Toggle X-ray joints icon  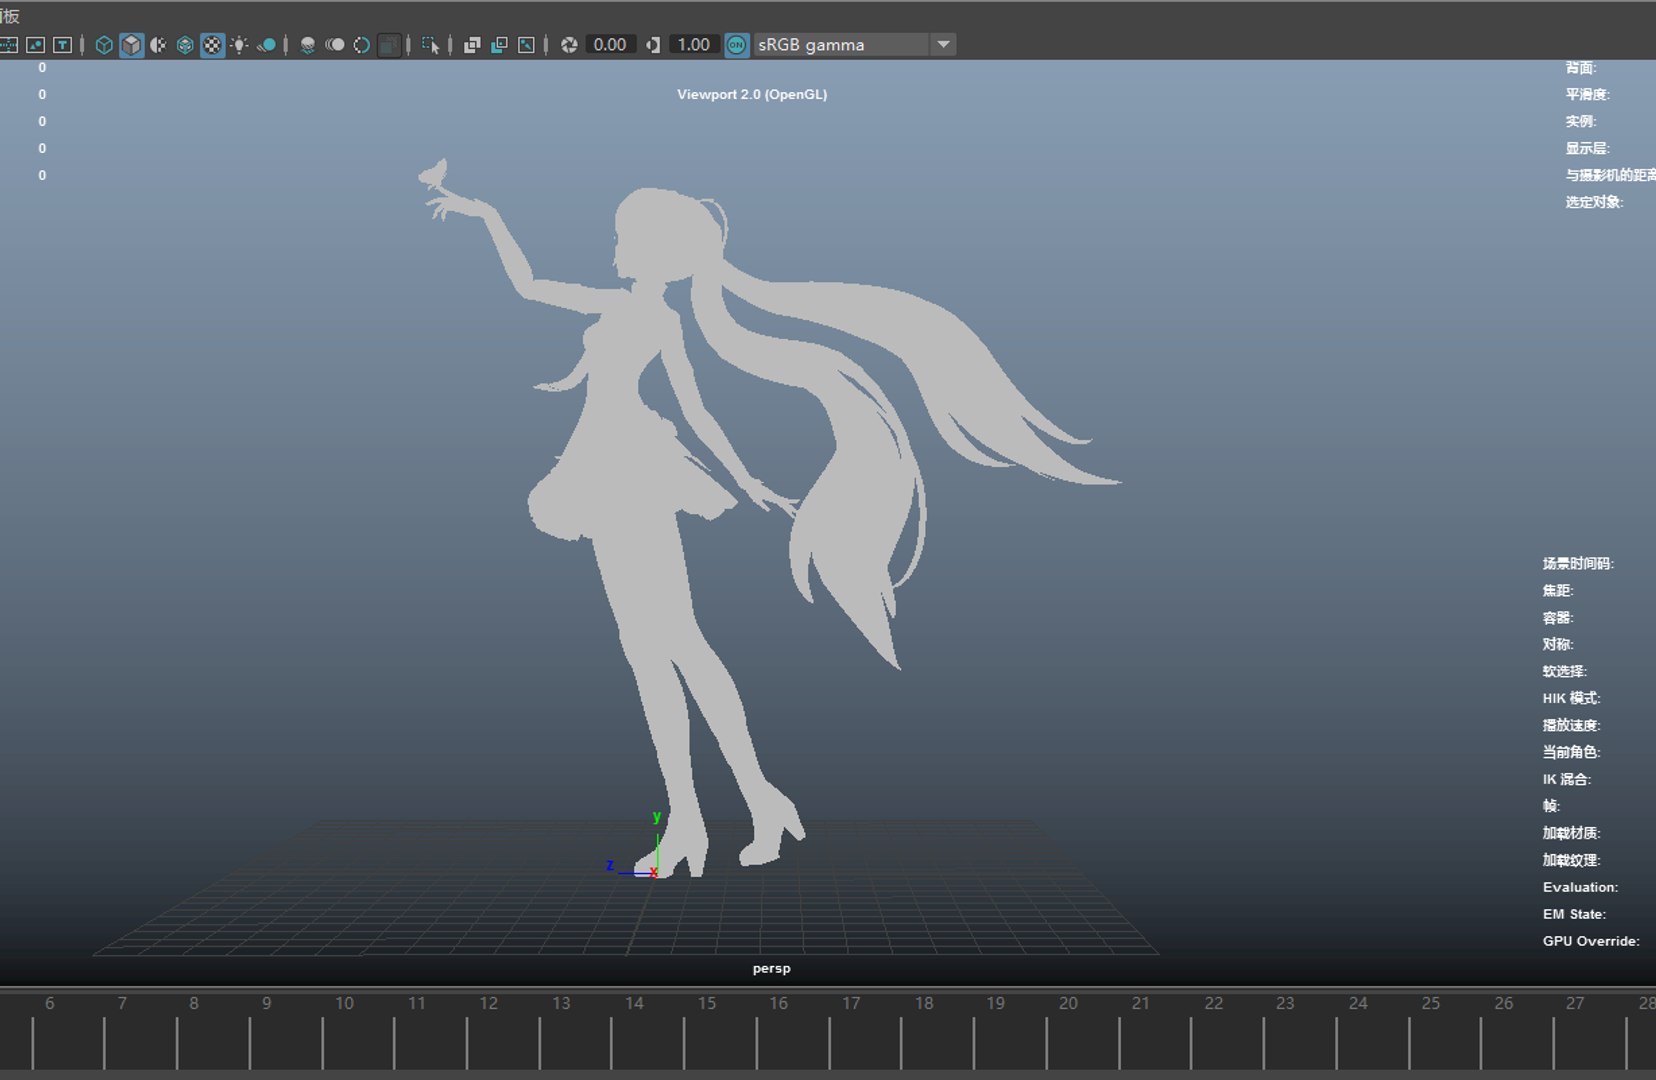(526, 45)
